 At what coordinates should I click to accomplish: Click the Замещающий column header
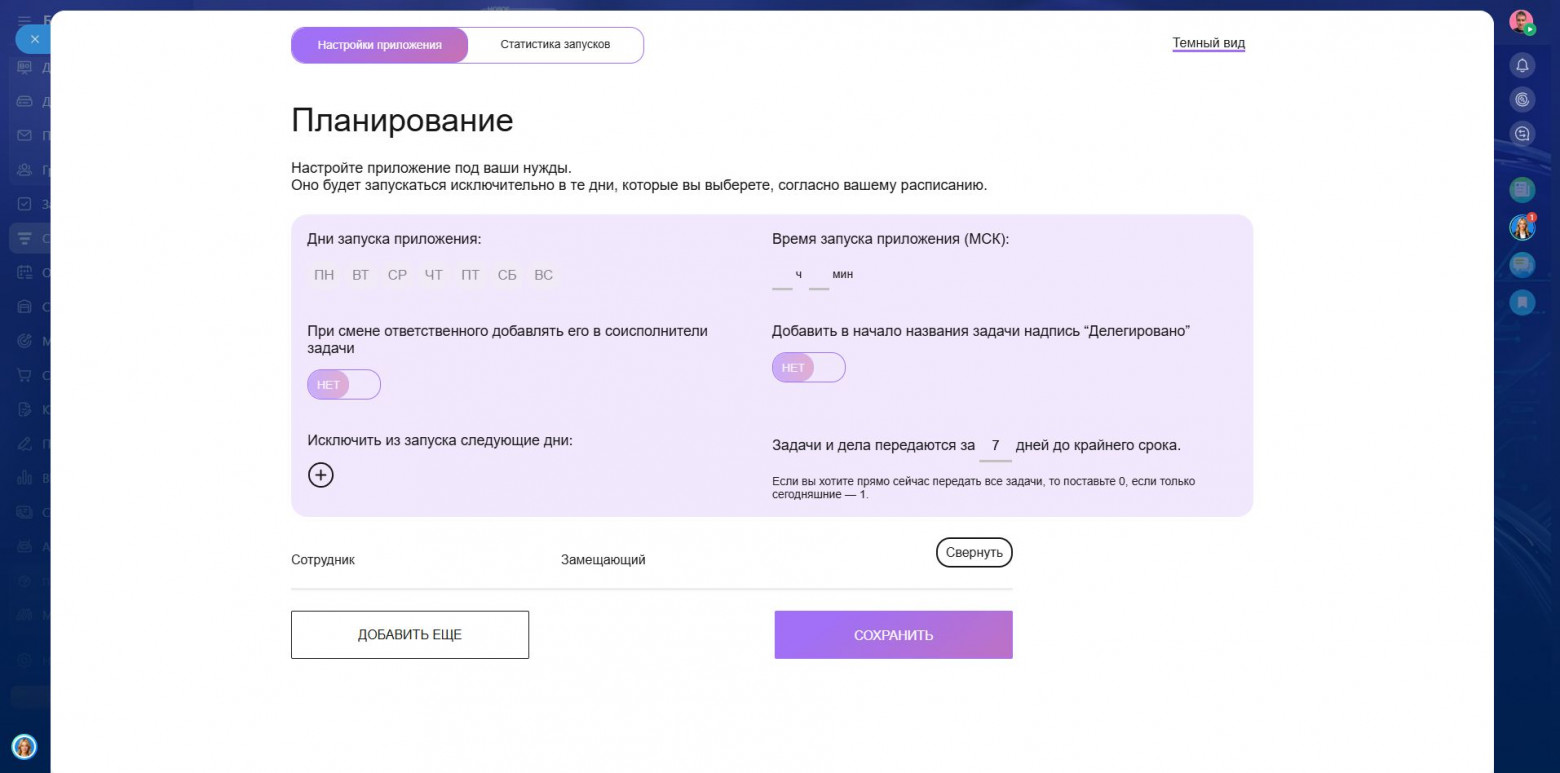(x=603, y=560)
